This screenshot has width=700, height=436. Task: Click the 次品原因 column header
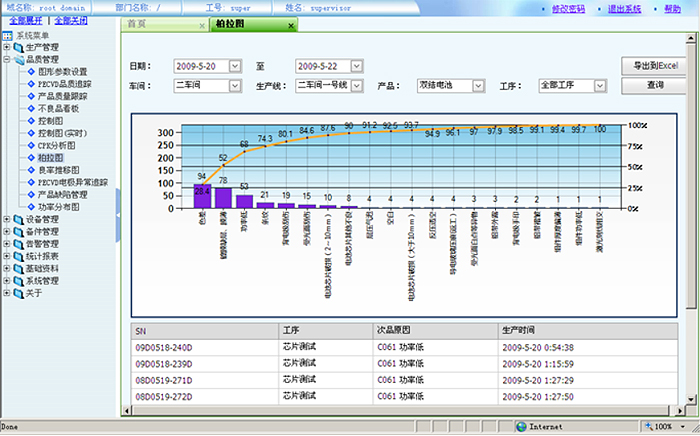coord(435,331)
